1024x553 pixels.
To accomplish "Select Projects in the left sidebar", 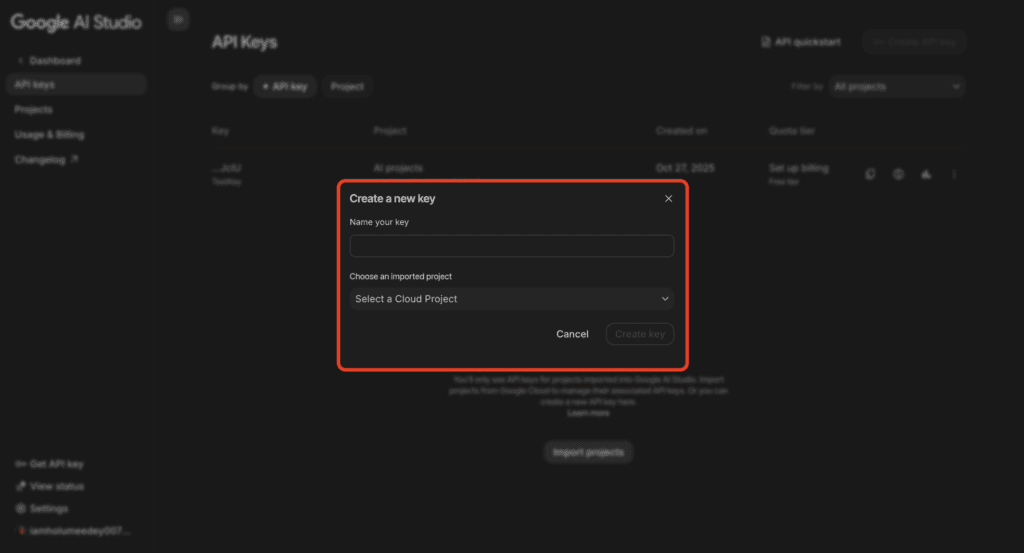I will point(34,110).
